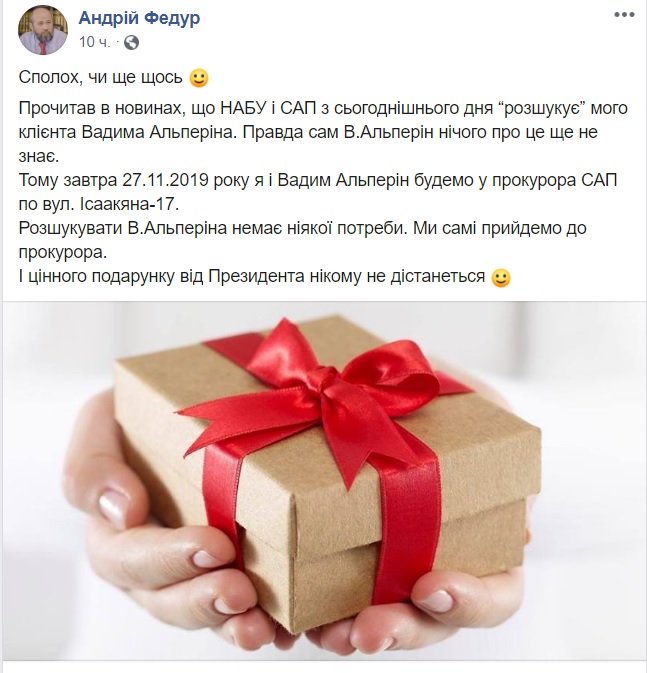Click the word "клієнта" in the post

pyautogui.click(x=48, y=132)
